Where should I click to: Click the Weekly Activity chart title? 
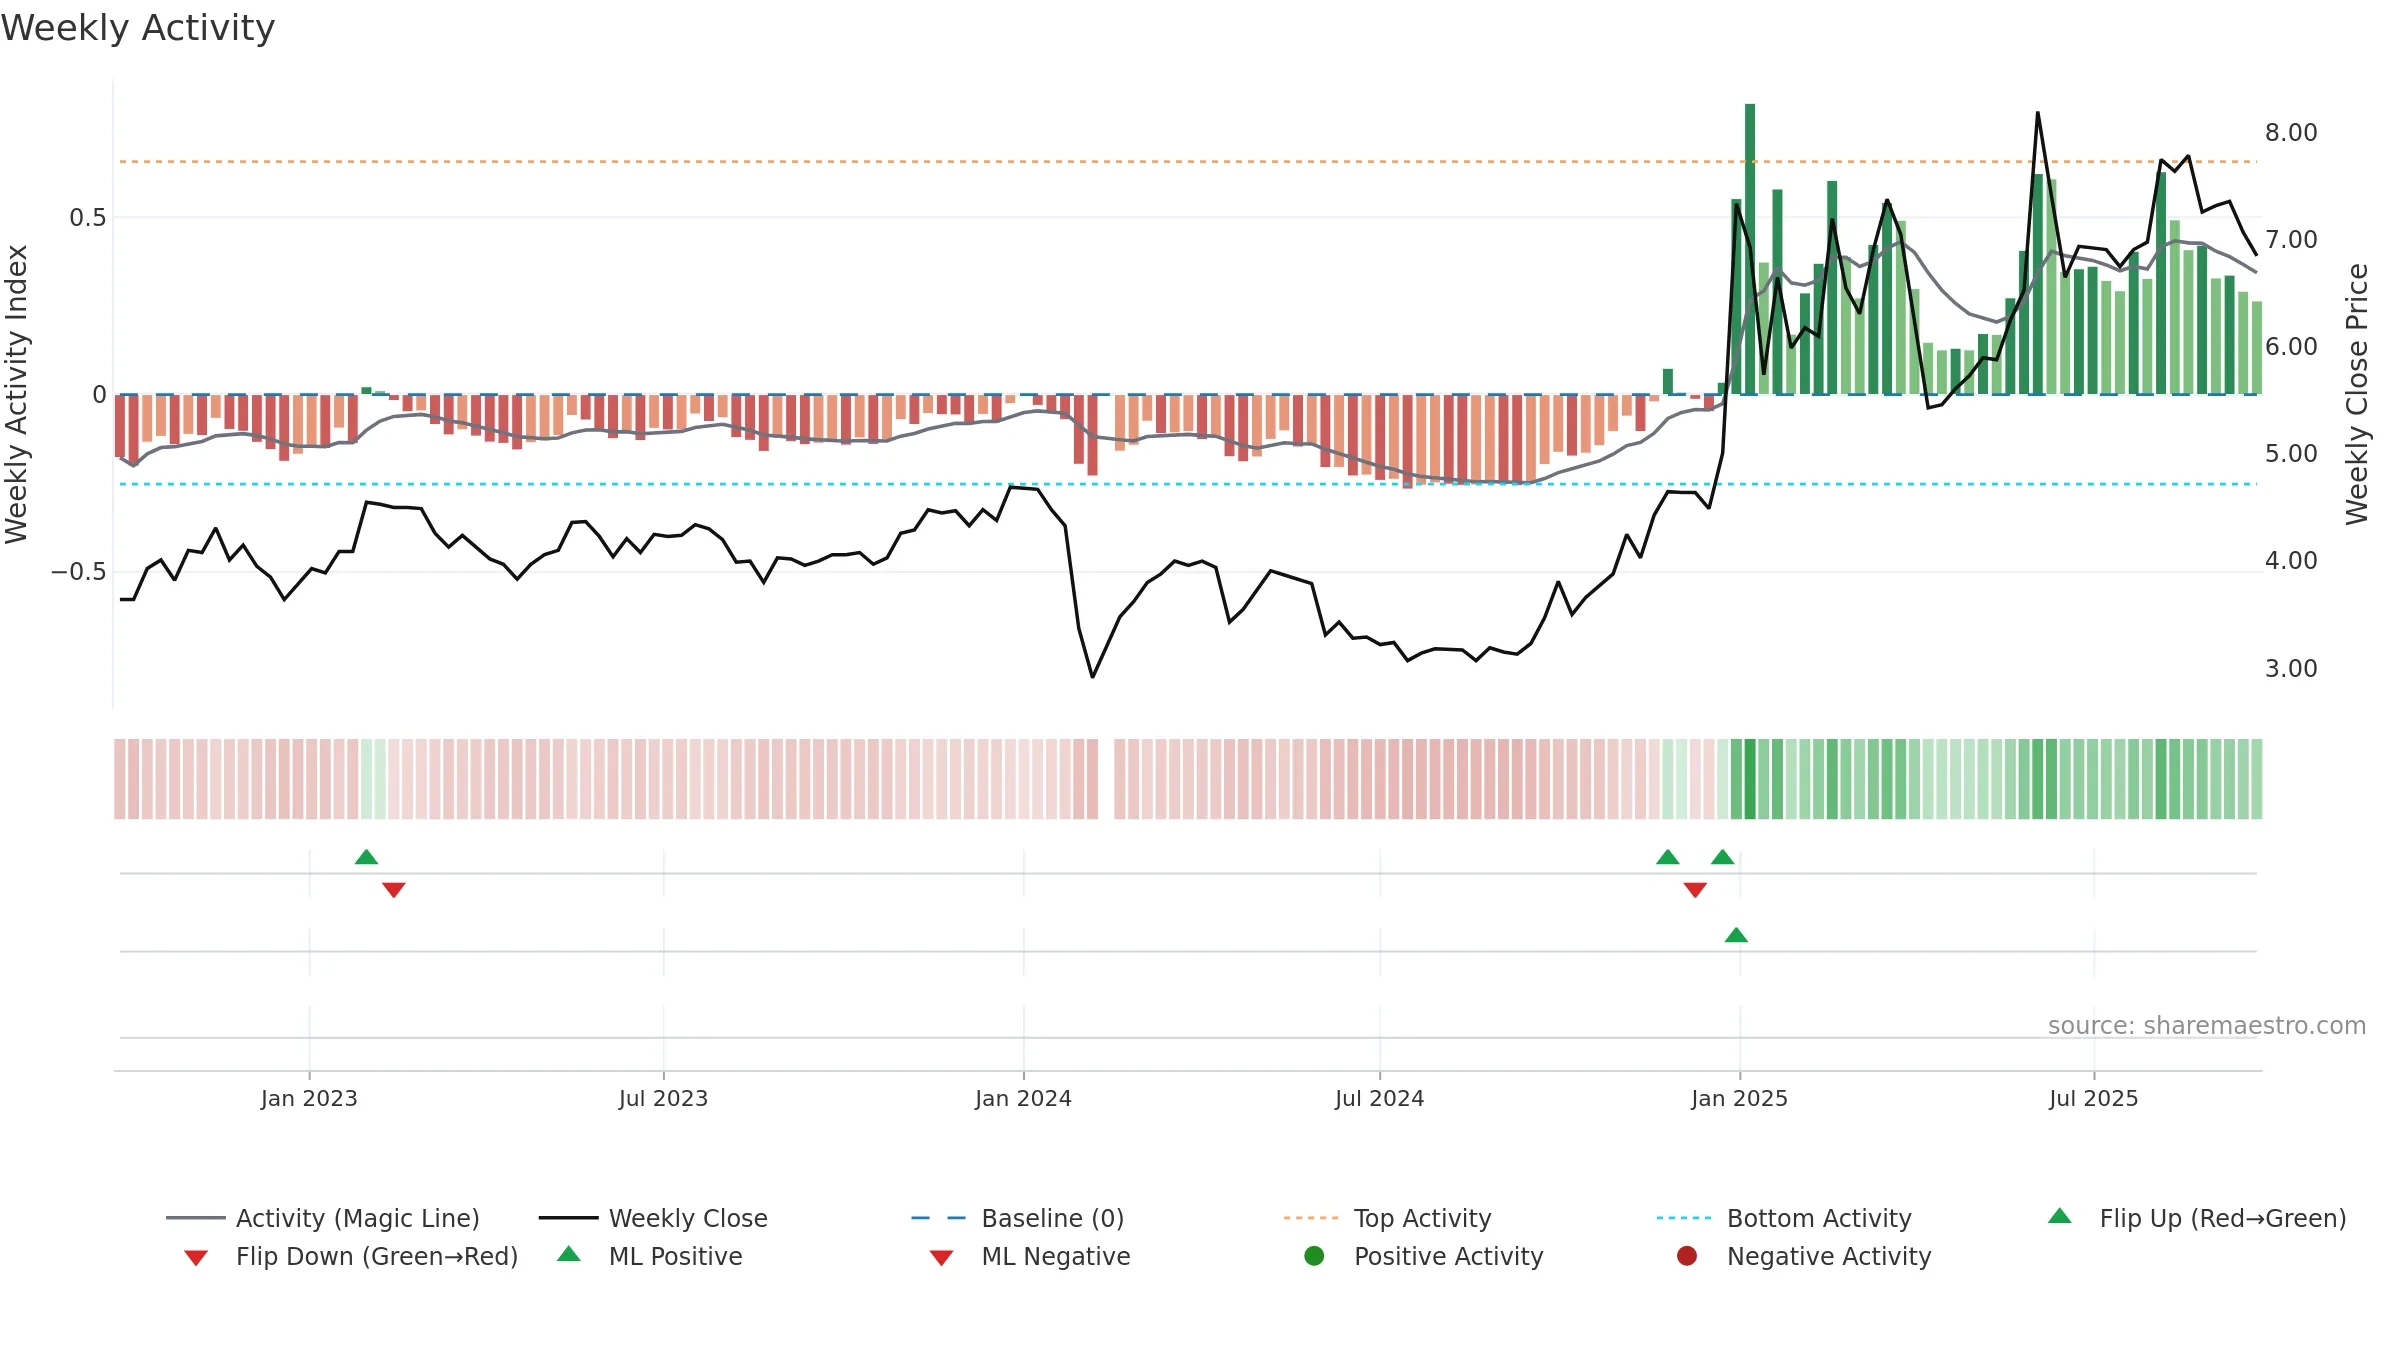(x=138, y=28)
